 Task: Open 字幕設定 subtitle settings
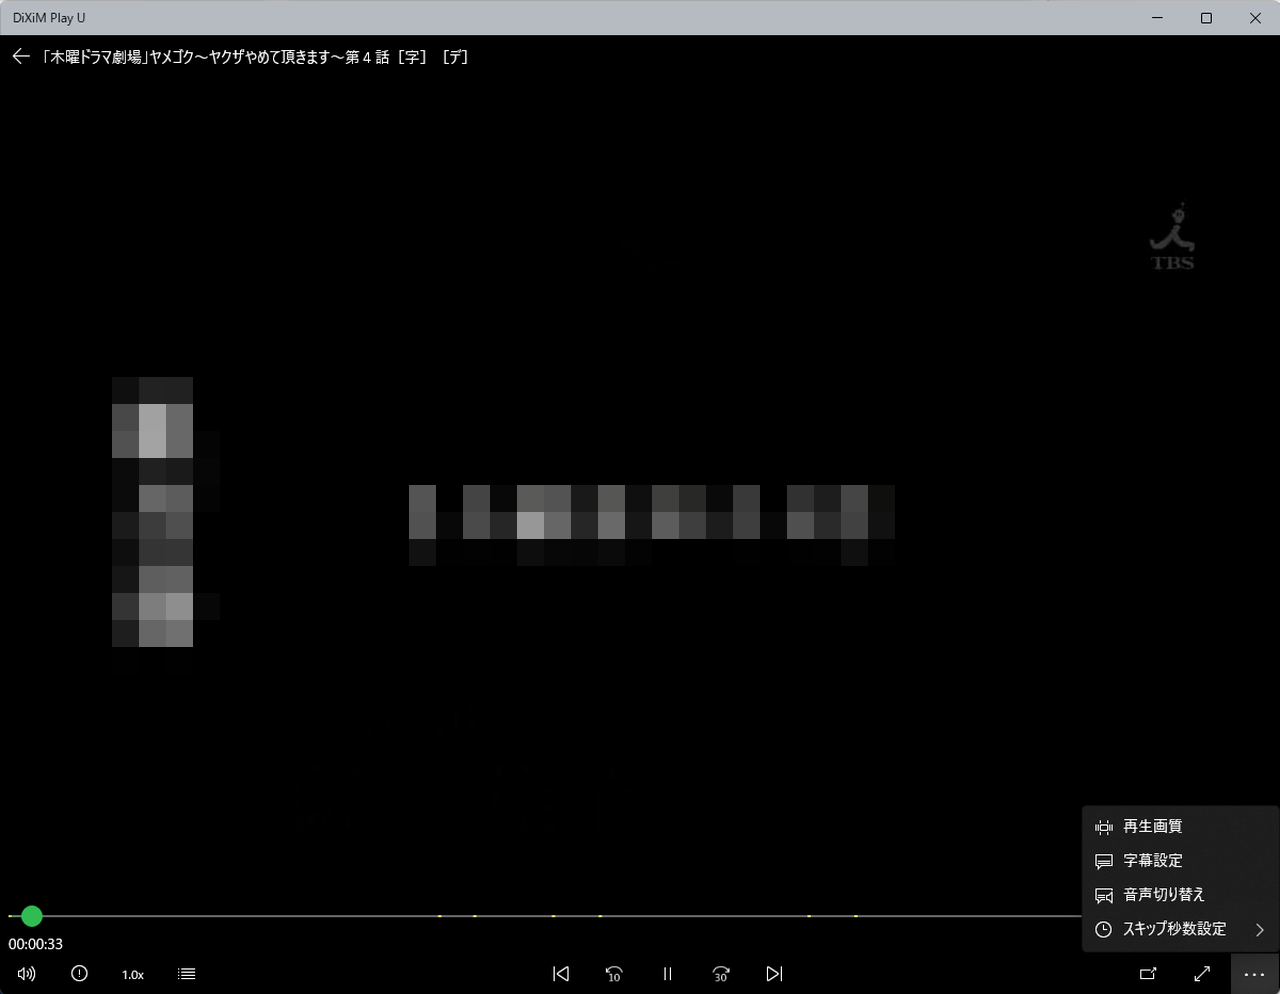pyautogui.click(x=1152, y=861)
